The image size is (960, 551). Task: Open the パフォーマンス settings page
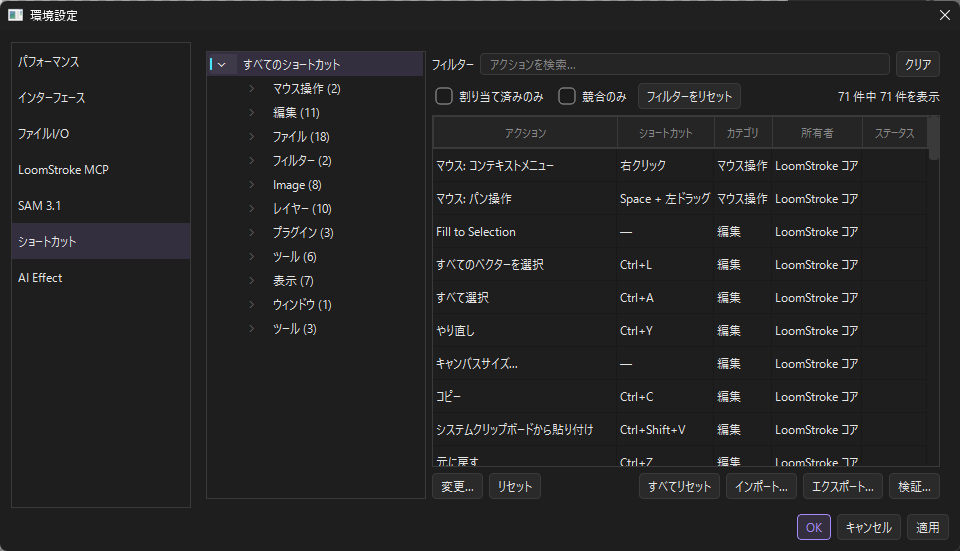[101, 61]
